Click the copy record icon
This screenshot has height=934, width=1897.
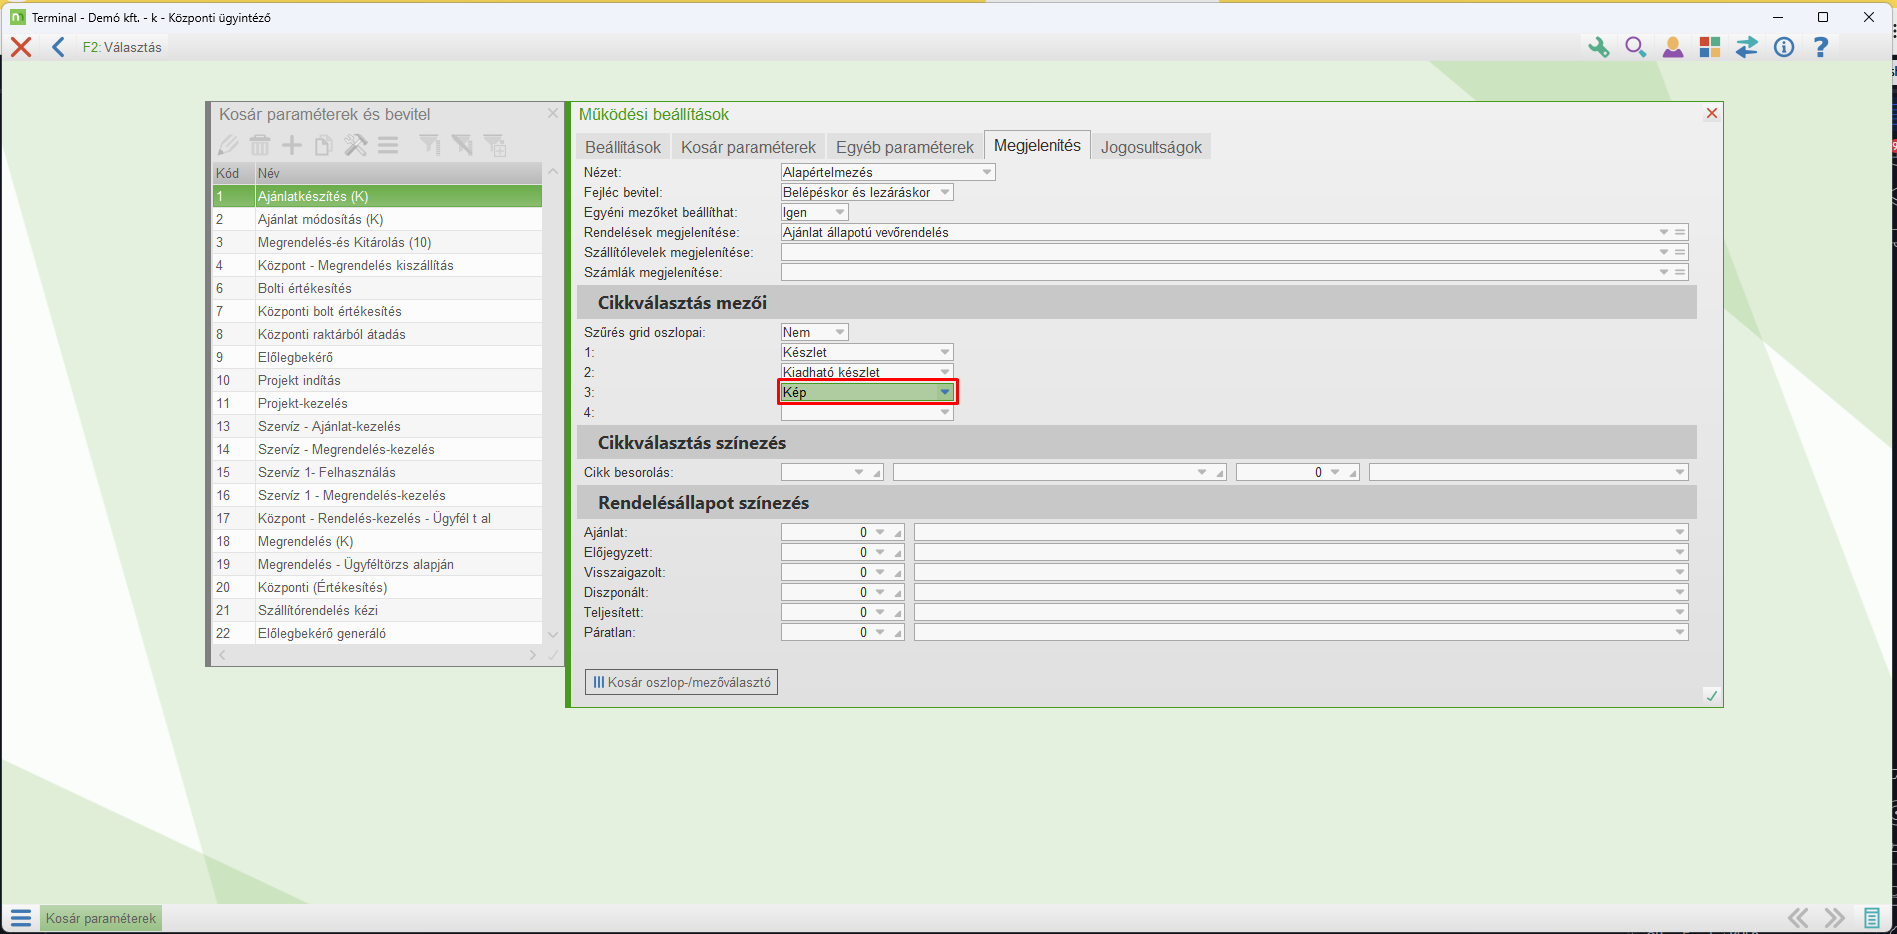pos(324,145)
